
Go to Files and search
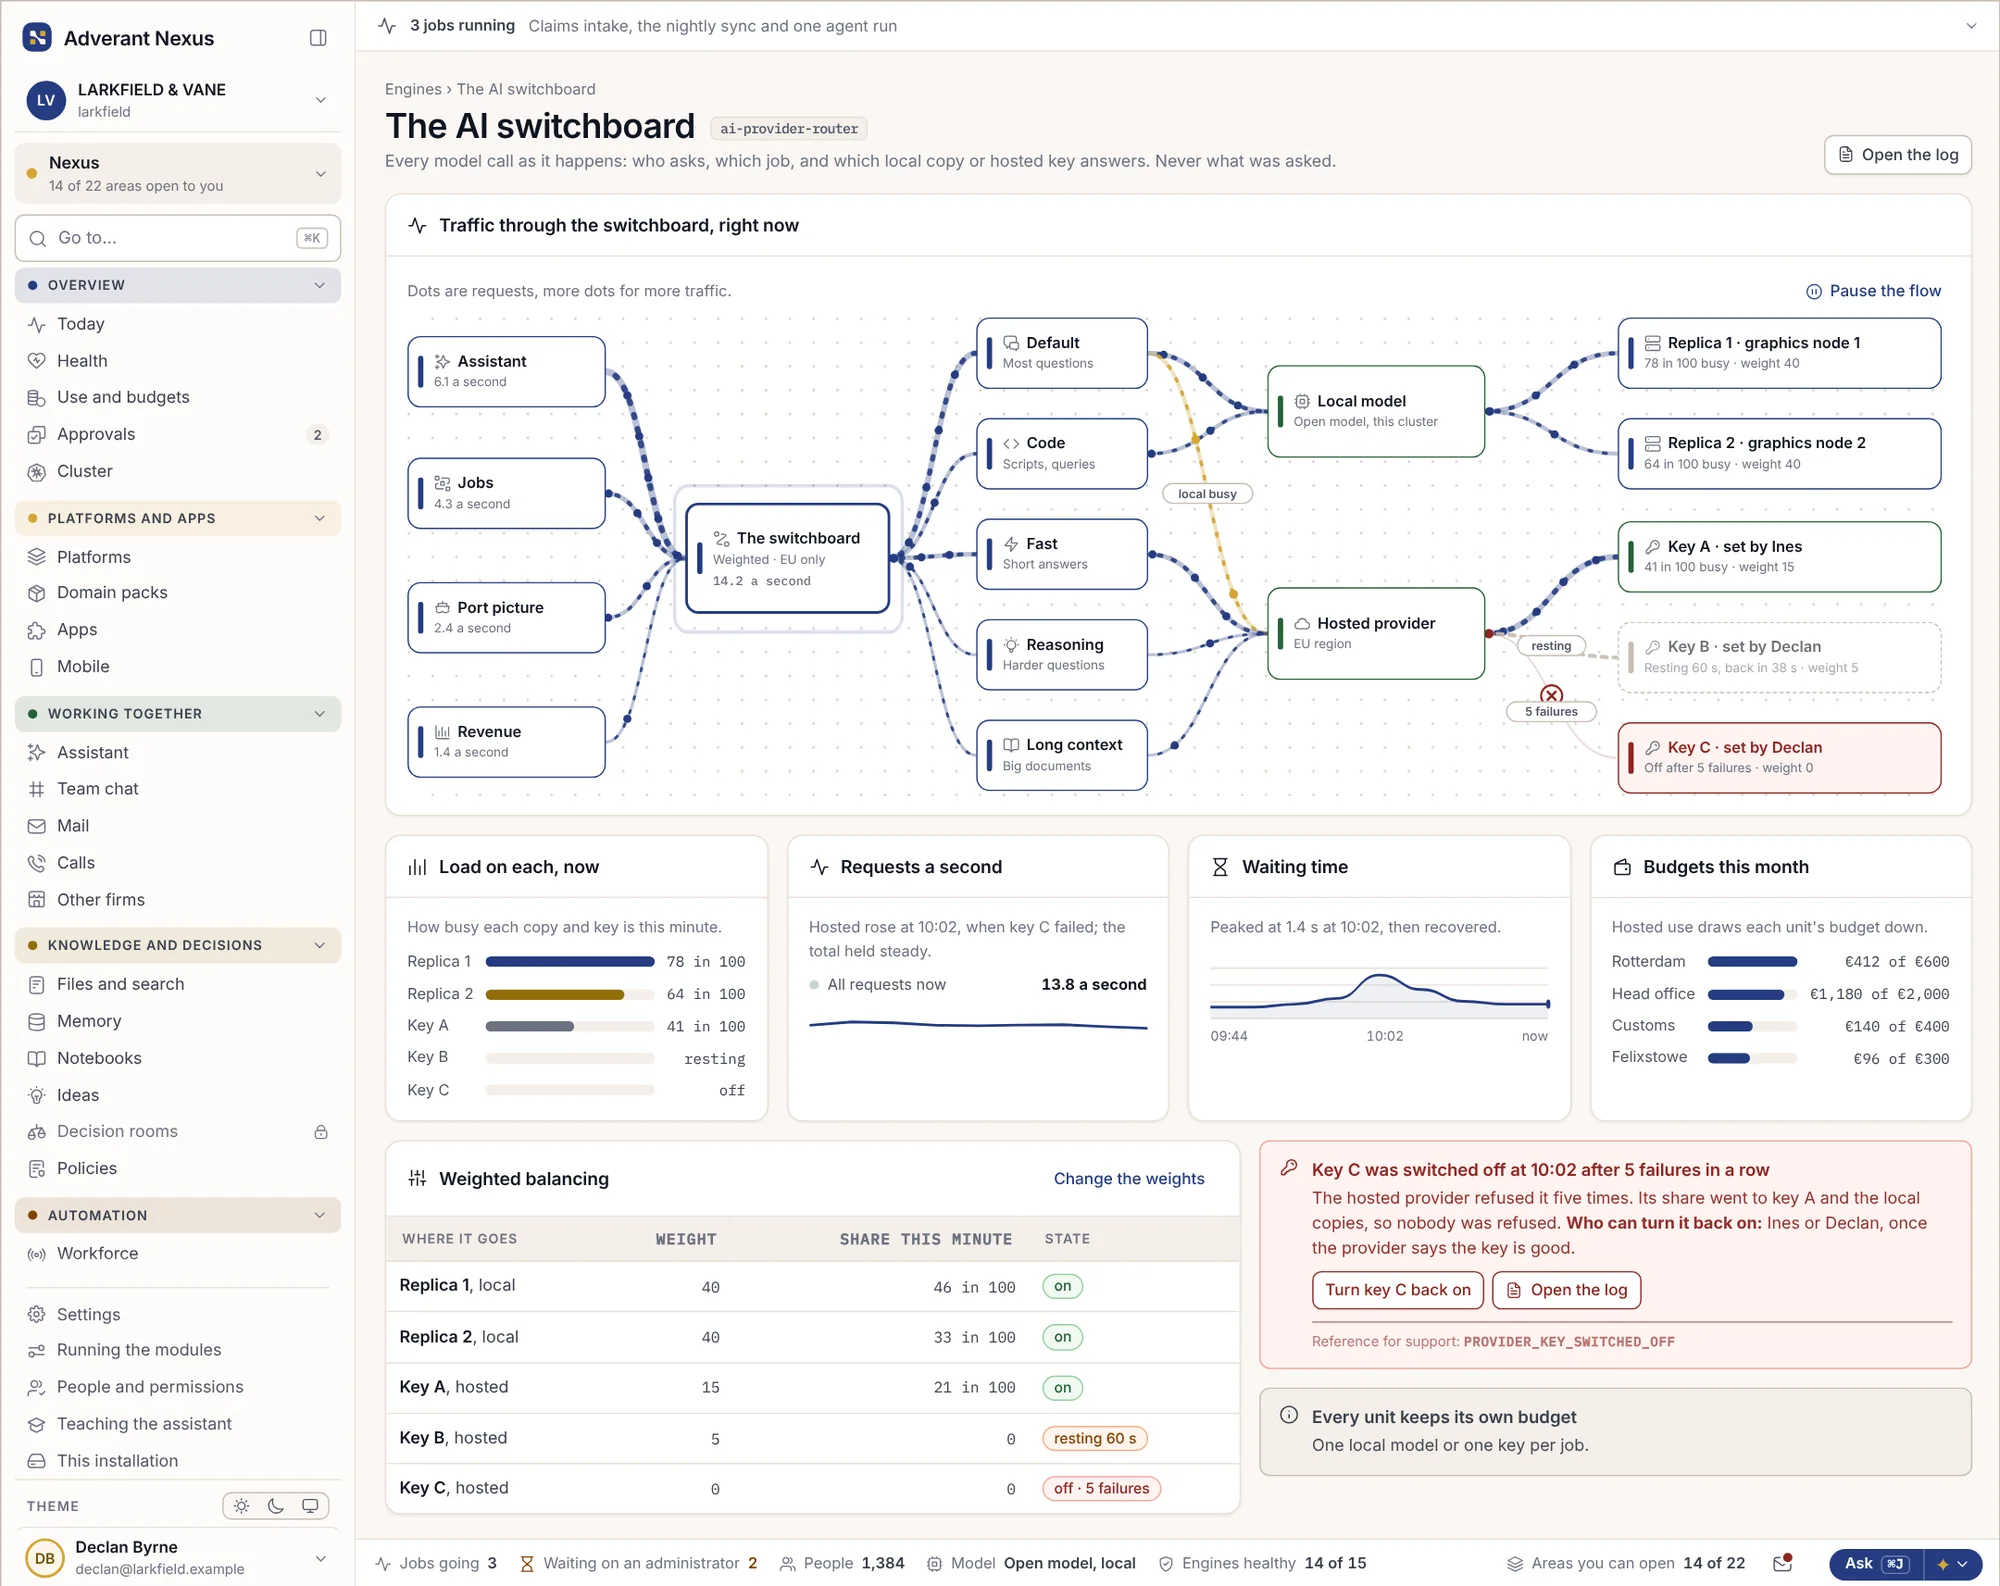tap(178, 985)
